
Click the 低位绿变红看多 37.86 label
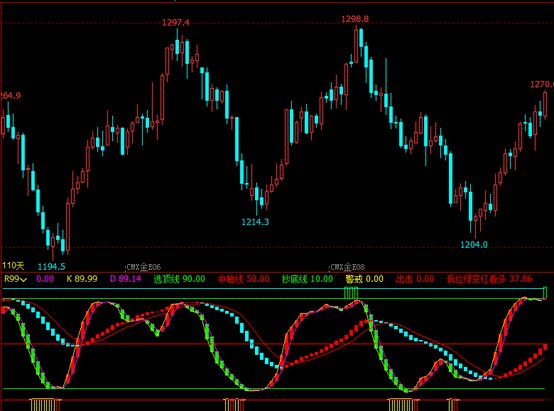coord(489,279)
